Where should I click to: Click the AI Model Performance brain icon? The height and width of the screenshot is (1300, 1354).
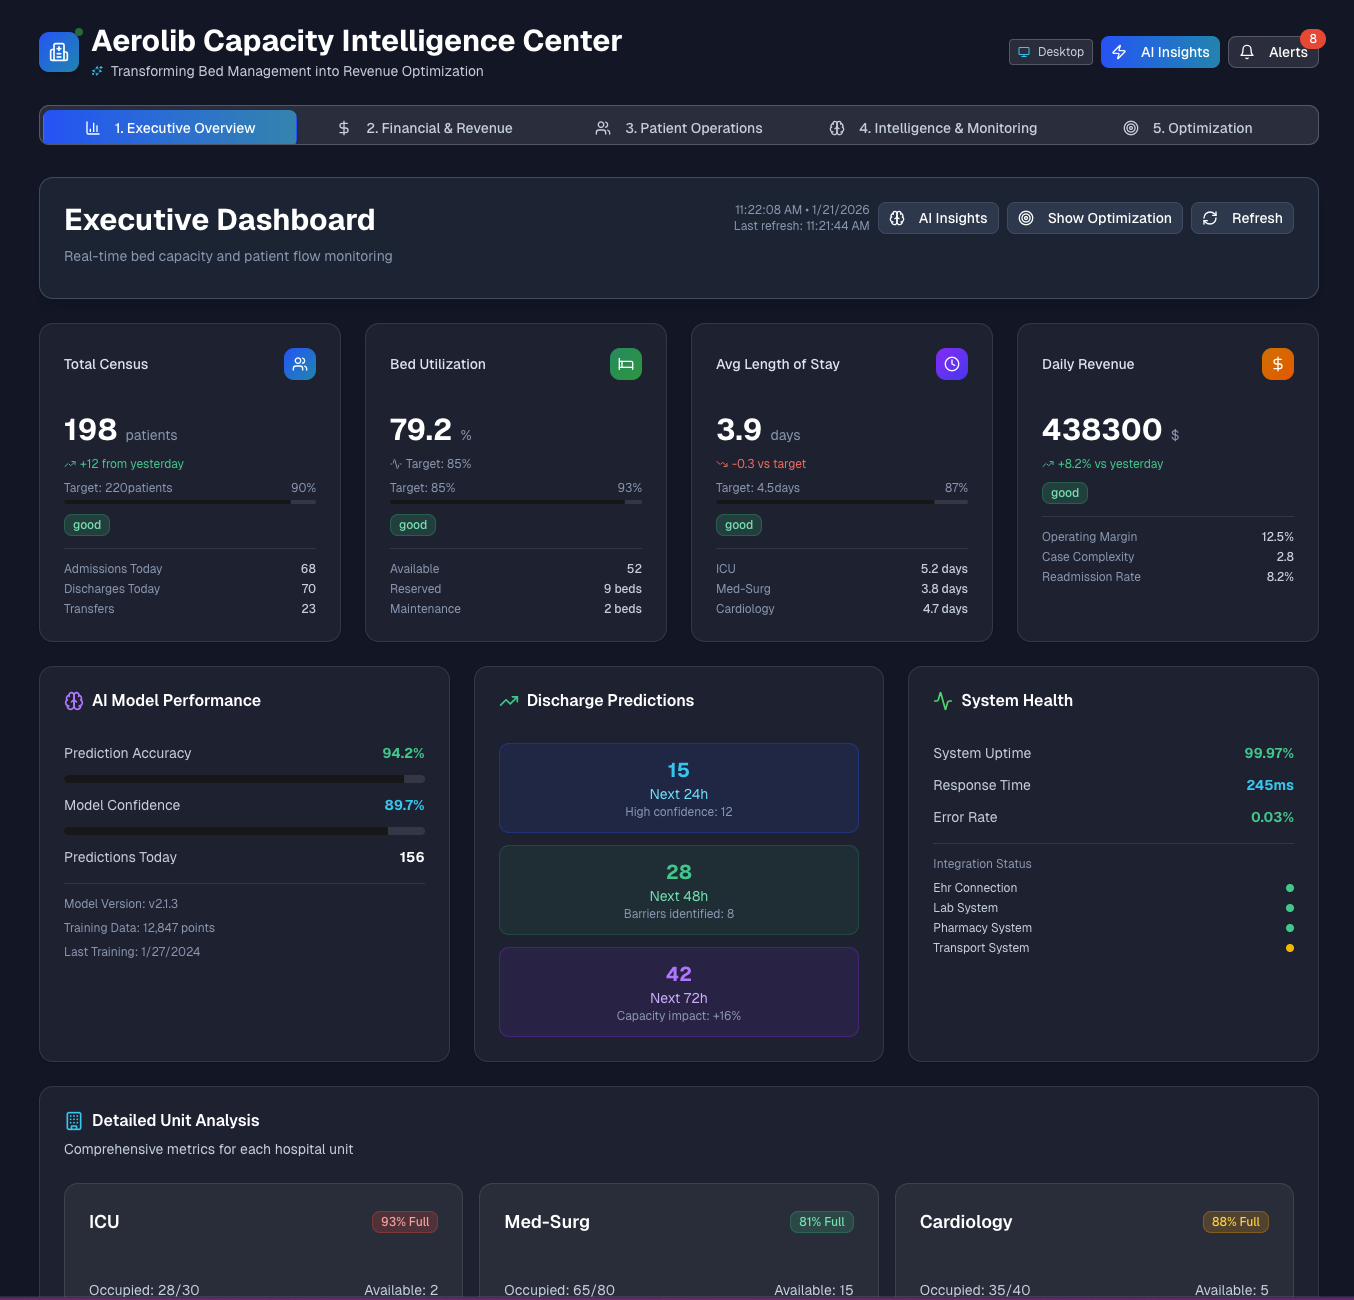click(73, 700)
